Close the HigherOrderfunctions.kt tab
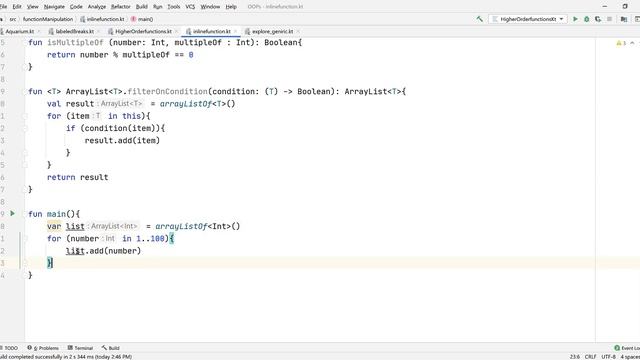 pyautogui.click(x=176, y=31)
